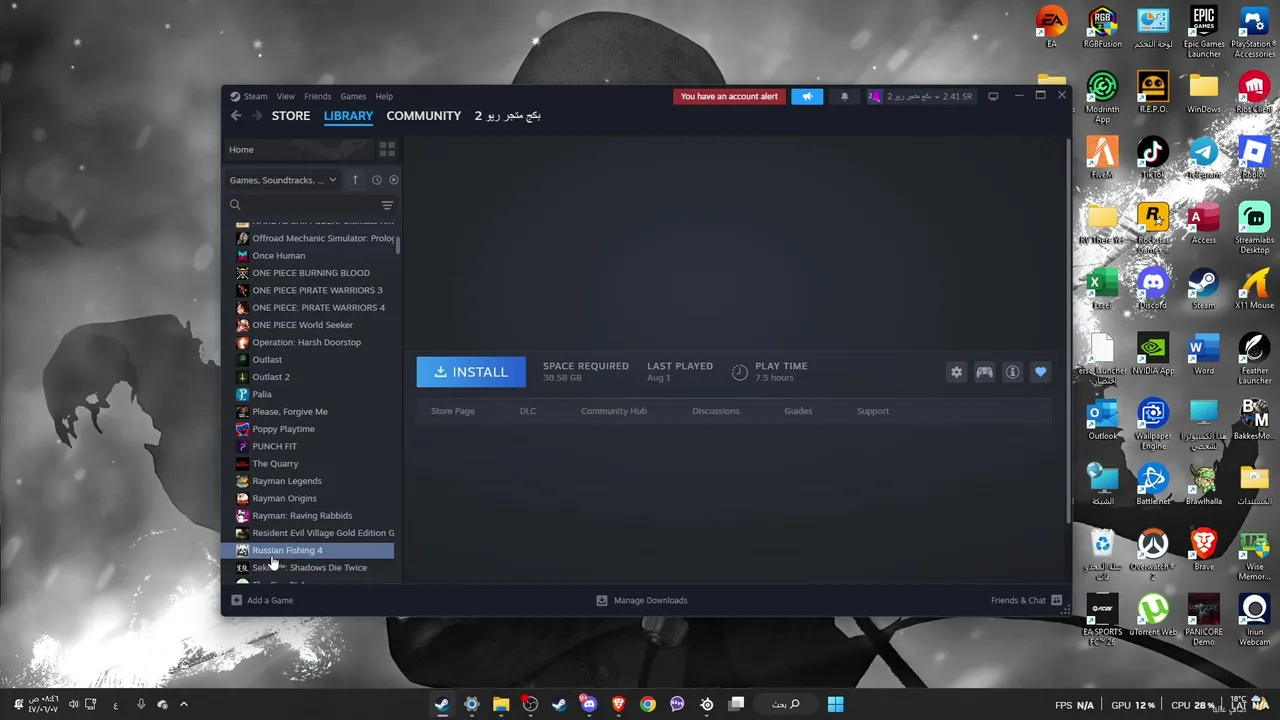Open the Store Page tab
Screen dimensions: 1280x720
pos(453,411)
